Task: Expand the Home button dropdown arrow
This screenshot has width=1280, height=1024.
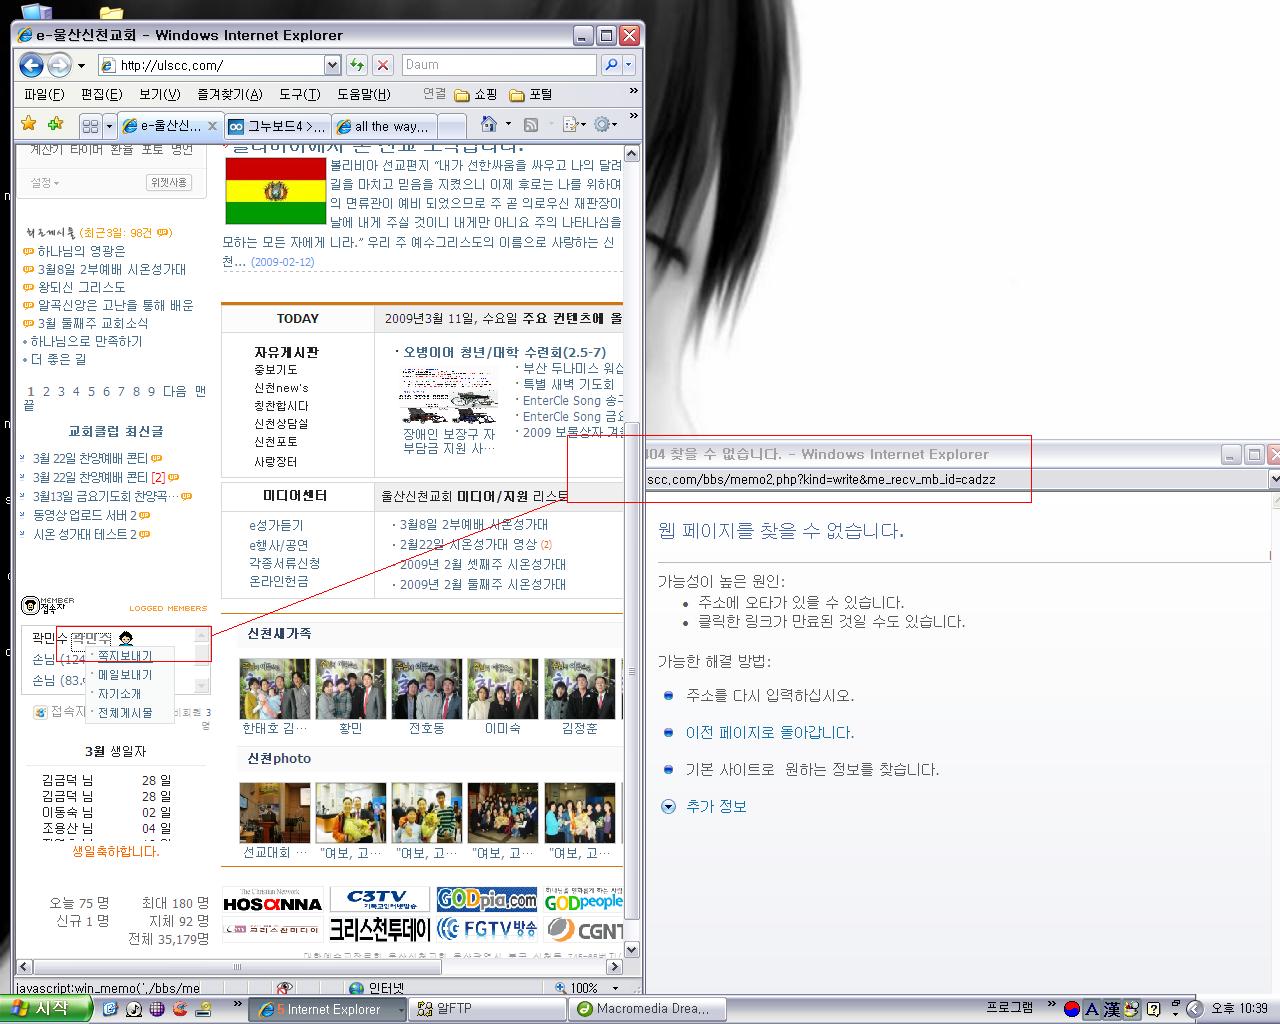Action: pos(508,125)
